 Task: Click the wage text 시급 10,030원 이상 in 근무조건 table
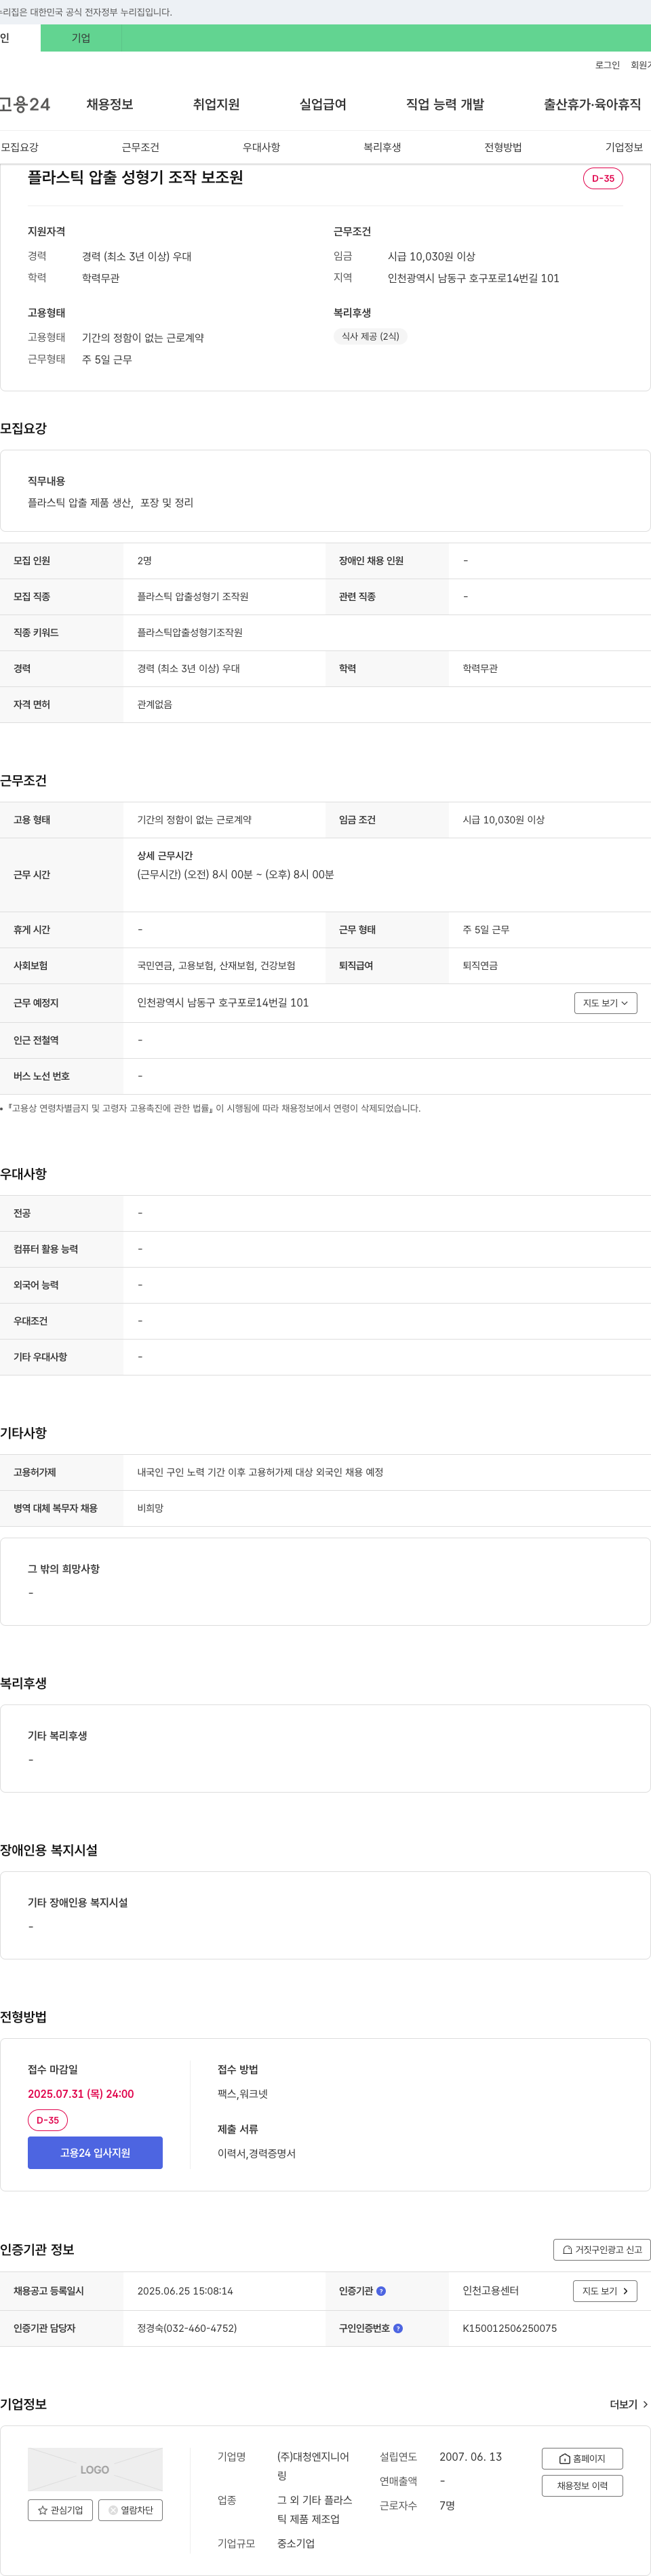(503, 819)
